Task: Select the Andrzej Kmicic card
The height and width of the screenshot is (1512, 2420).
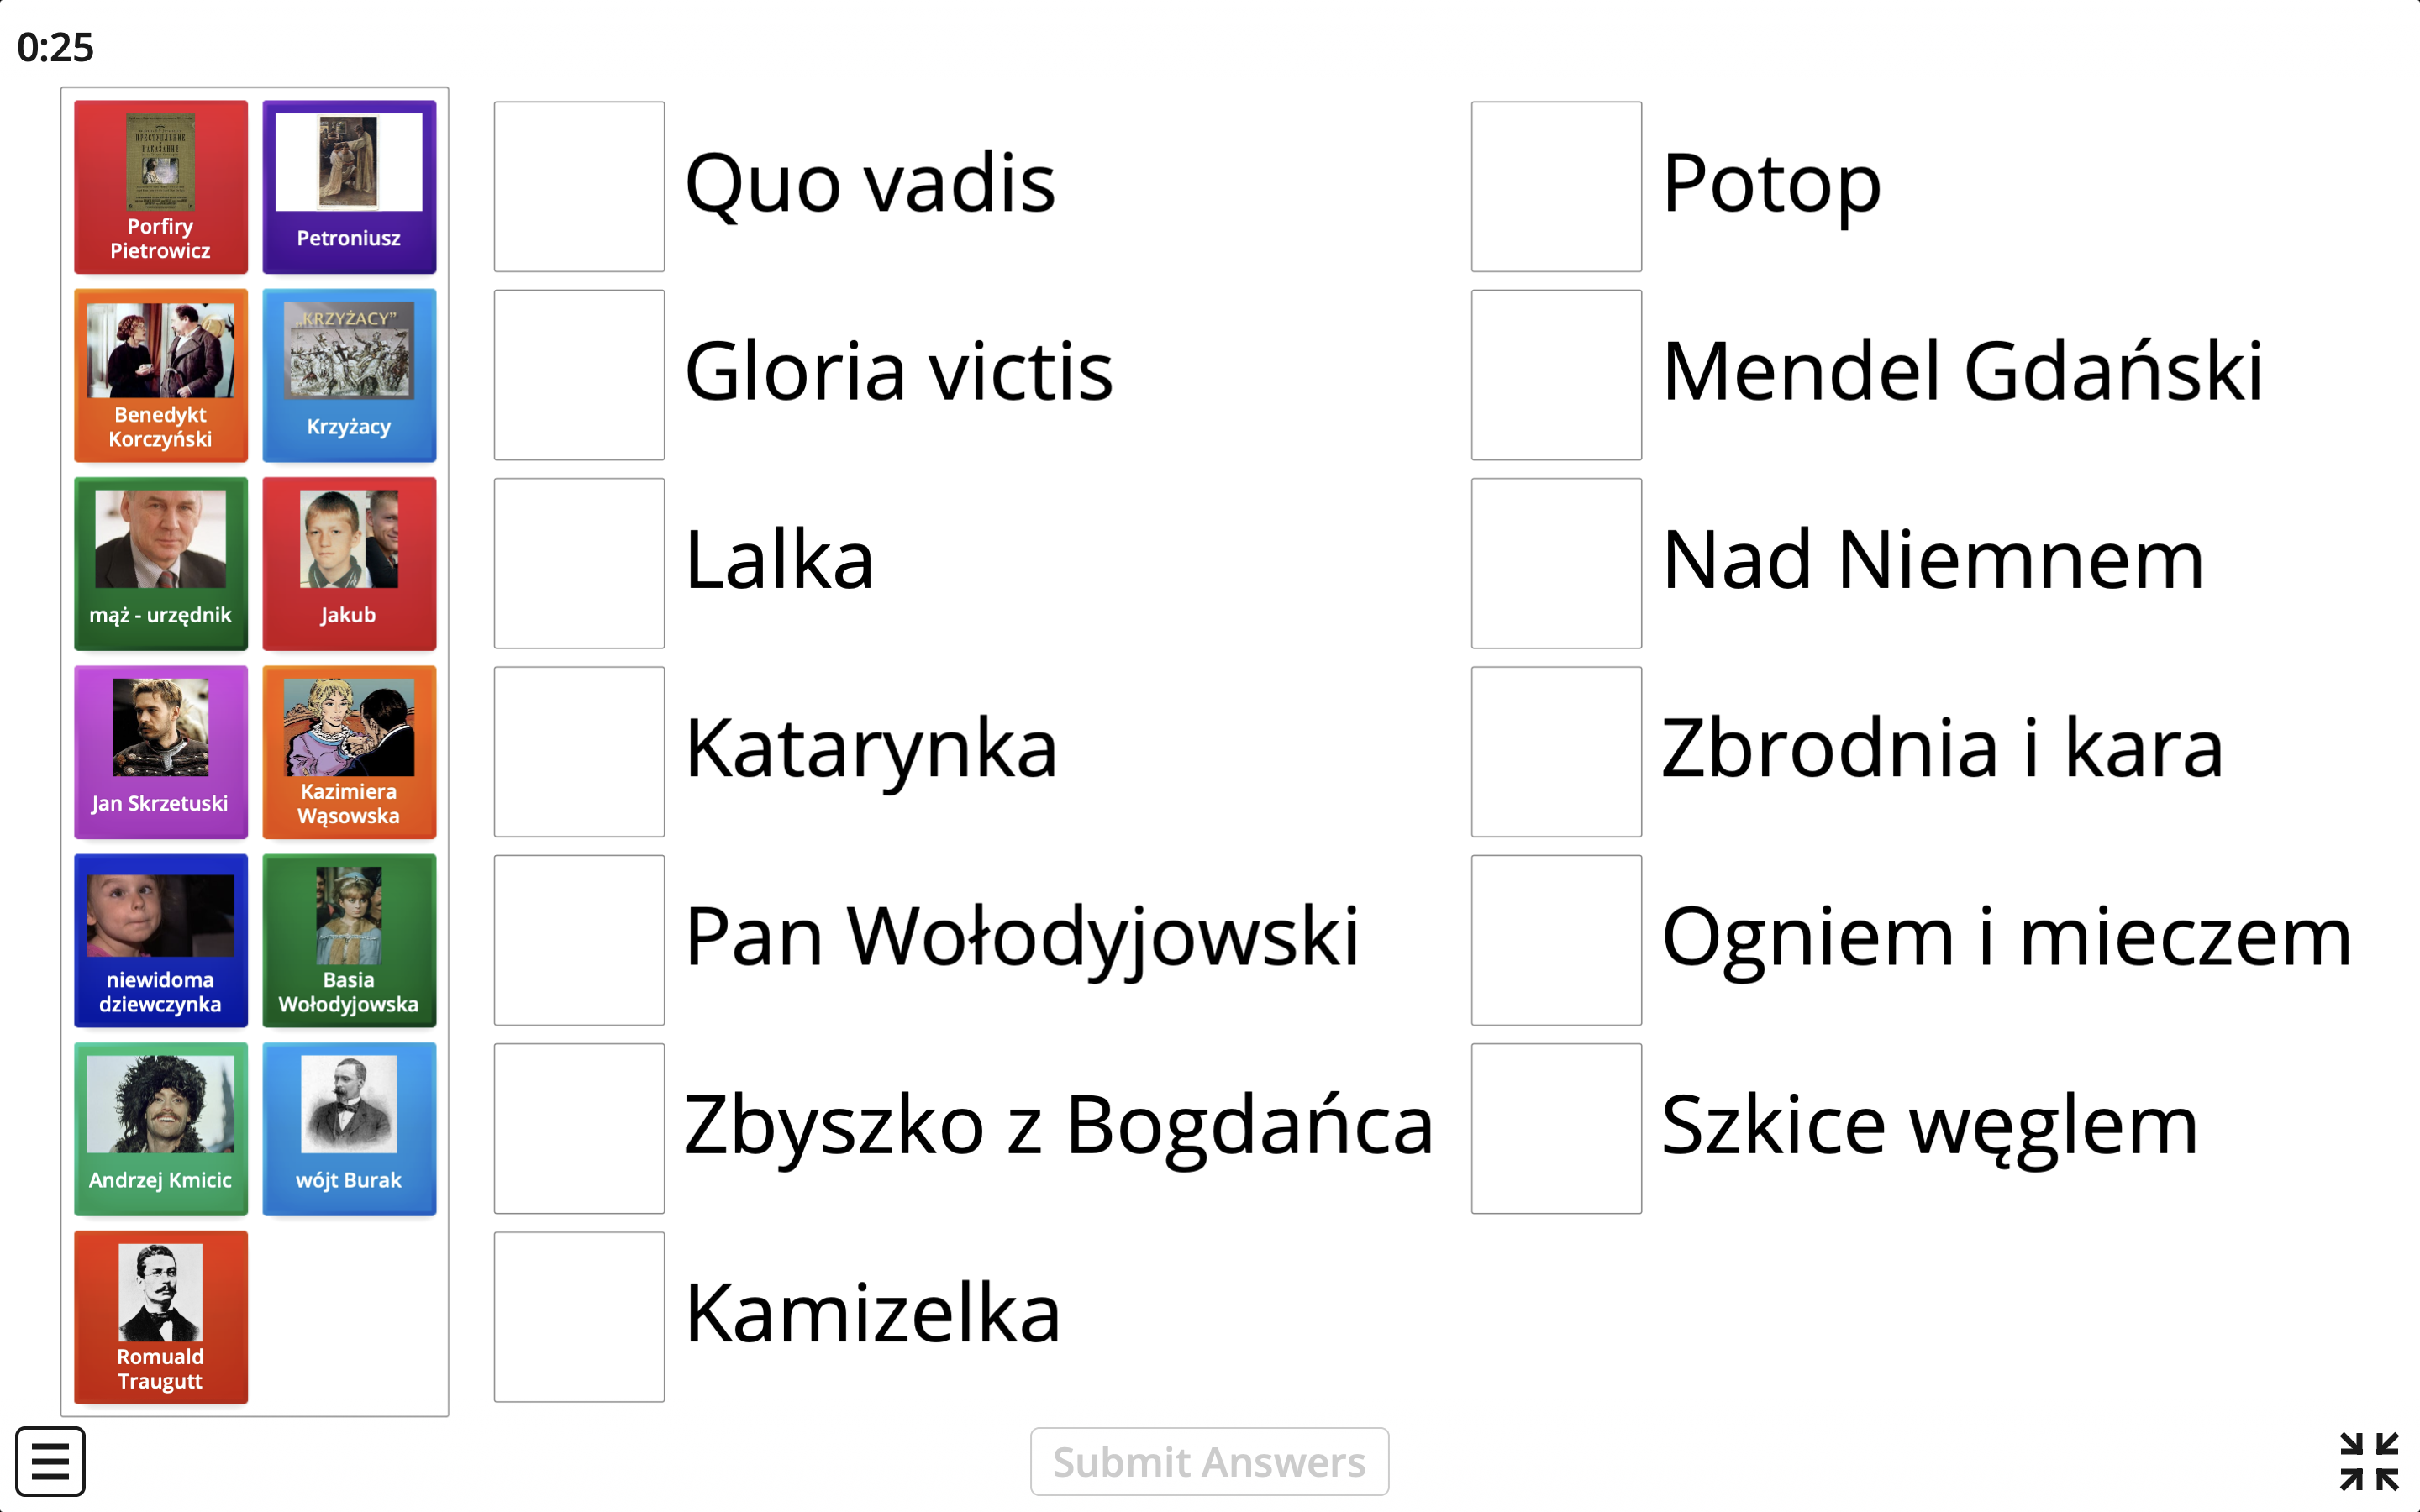Action: point(160,1129)
